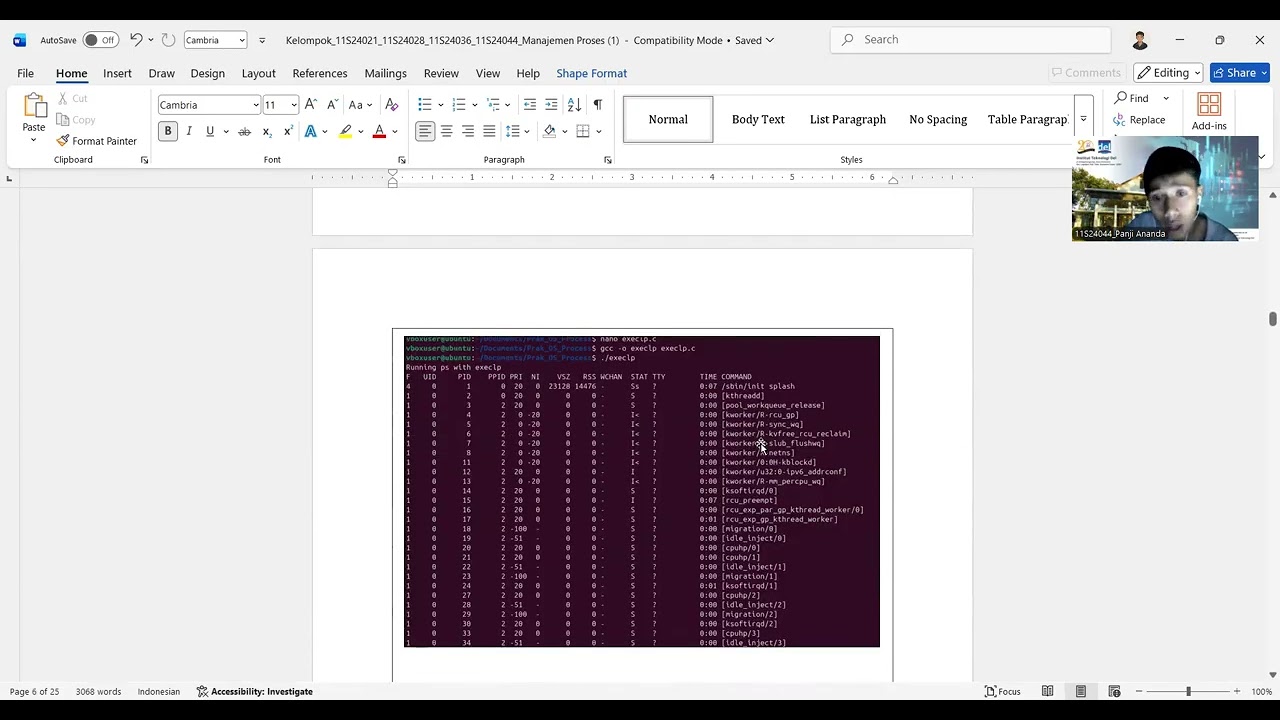The image size is (1280, 720).
Task: Expand the Clipboard dialog launcher
Action: pos(144,160)
